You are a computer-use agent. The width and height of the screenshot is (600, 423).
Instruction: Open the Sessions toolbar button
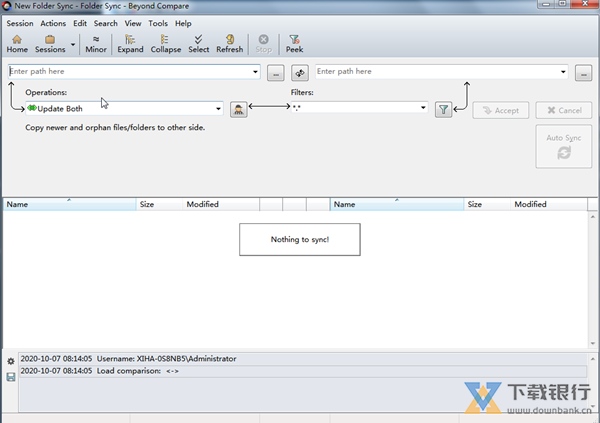point(50,43)
